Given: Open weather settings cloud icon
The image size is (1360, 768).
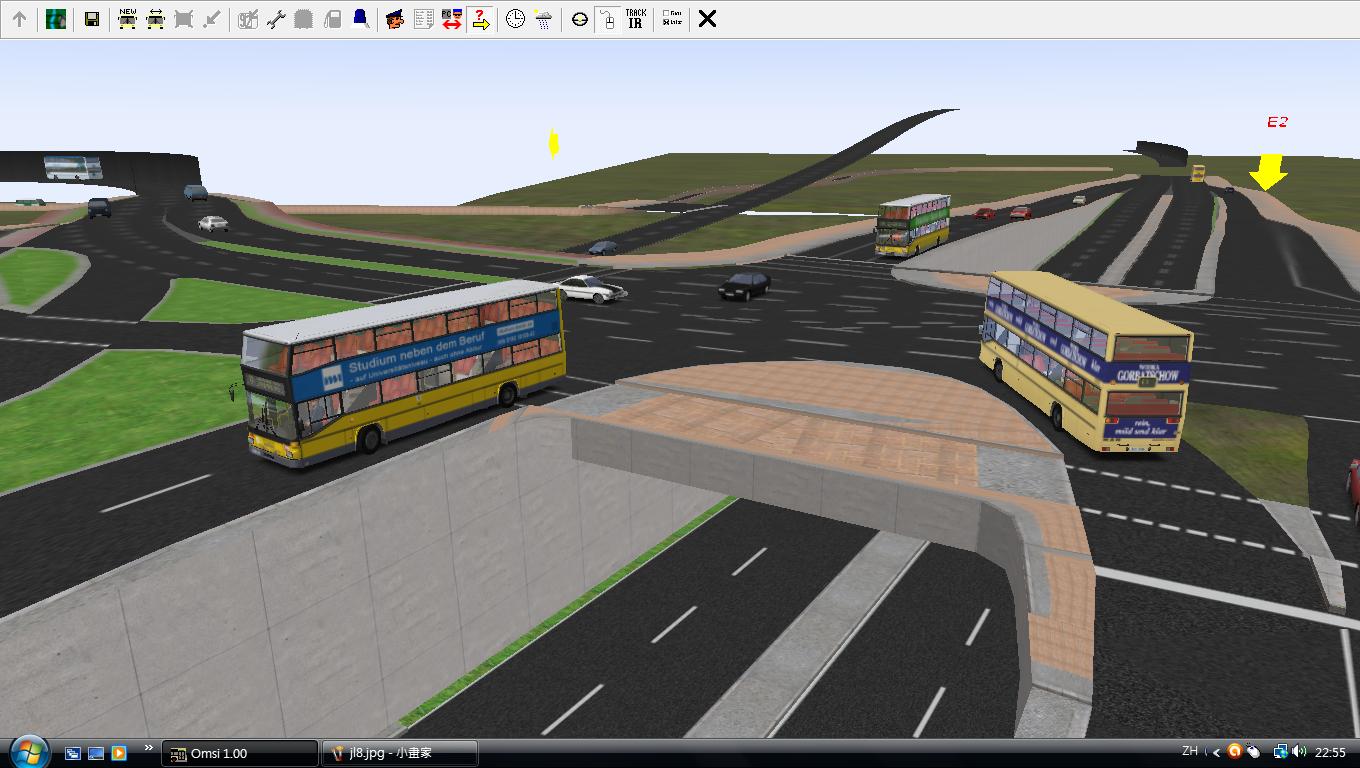Looking at the screenshot, I should coord(543,19).
